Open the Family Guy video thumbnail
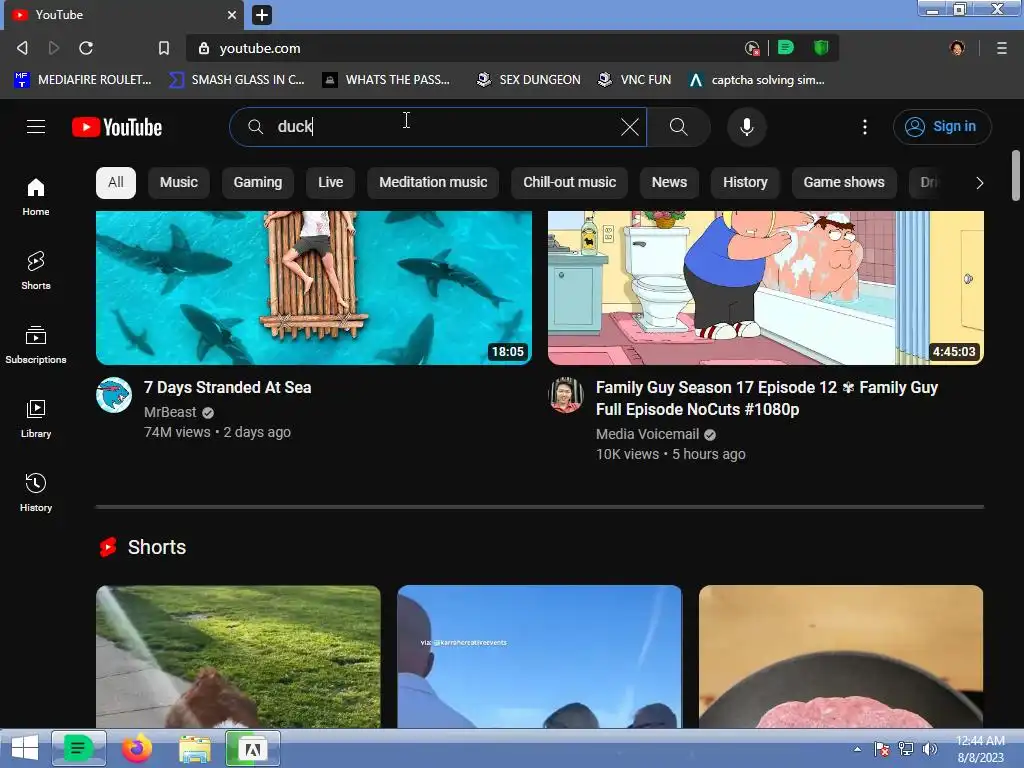This screenshot has width=1024, height=768. tap(765, 287)
